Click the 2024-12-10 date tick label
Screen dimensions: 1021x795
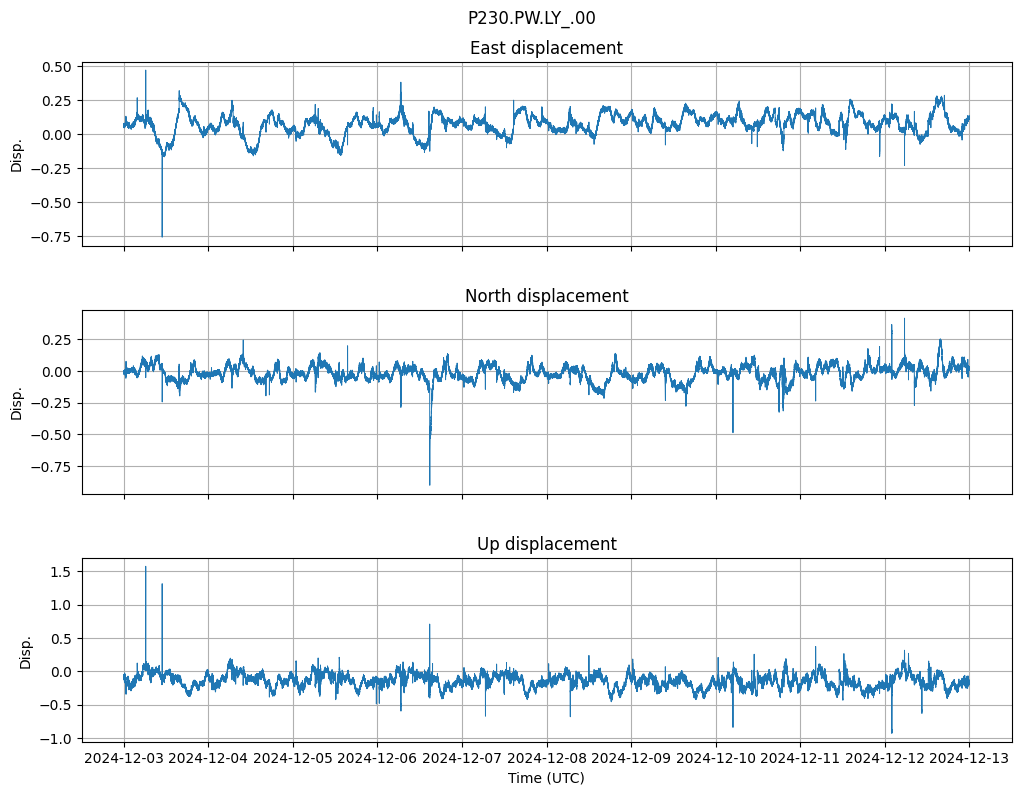click(716, 759)
